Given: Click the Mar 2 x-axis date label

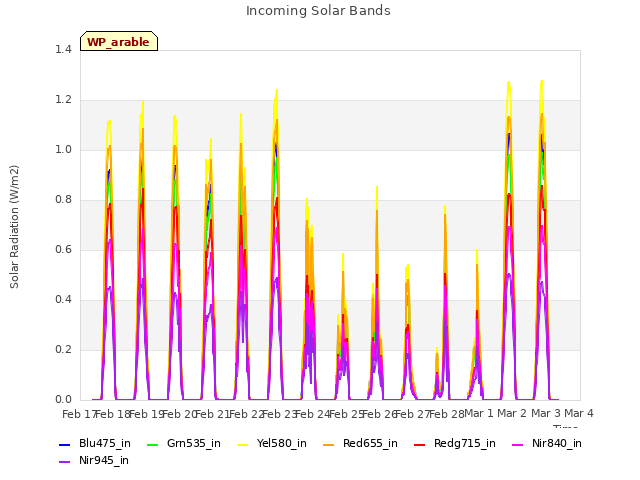Looking at the screenshot, I should click(x=512, y=413).
